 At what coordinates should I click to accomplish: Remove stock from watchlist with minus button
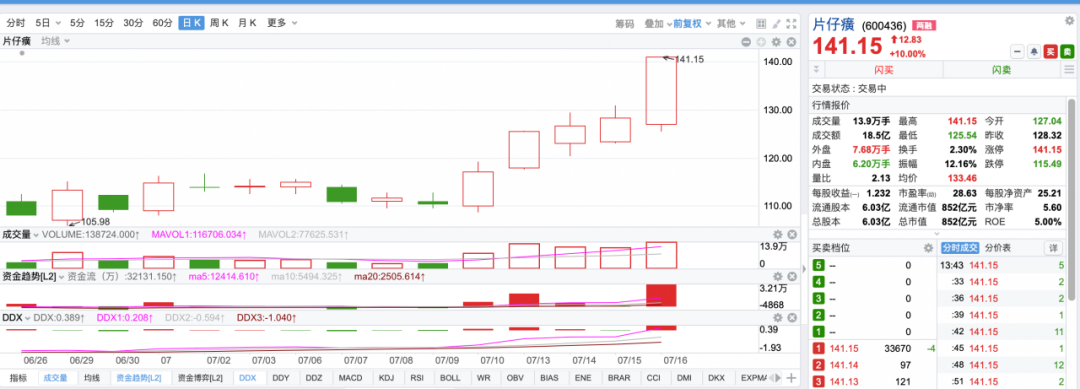click(x=1017, y=52)
